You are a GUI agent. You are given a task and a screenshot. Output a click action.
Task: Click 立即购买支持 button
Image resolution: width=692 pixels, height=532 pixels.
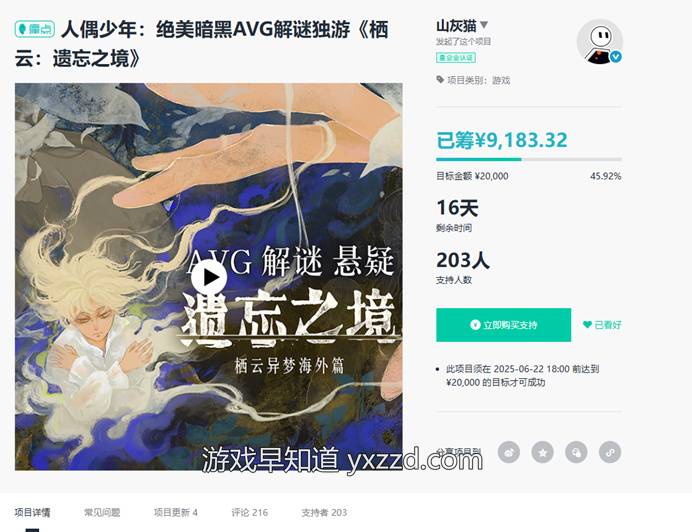click(504, 325)
